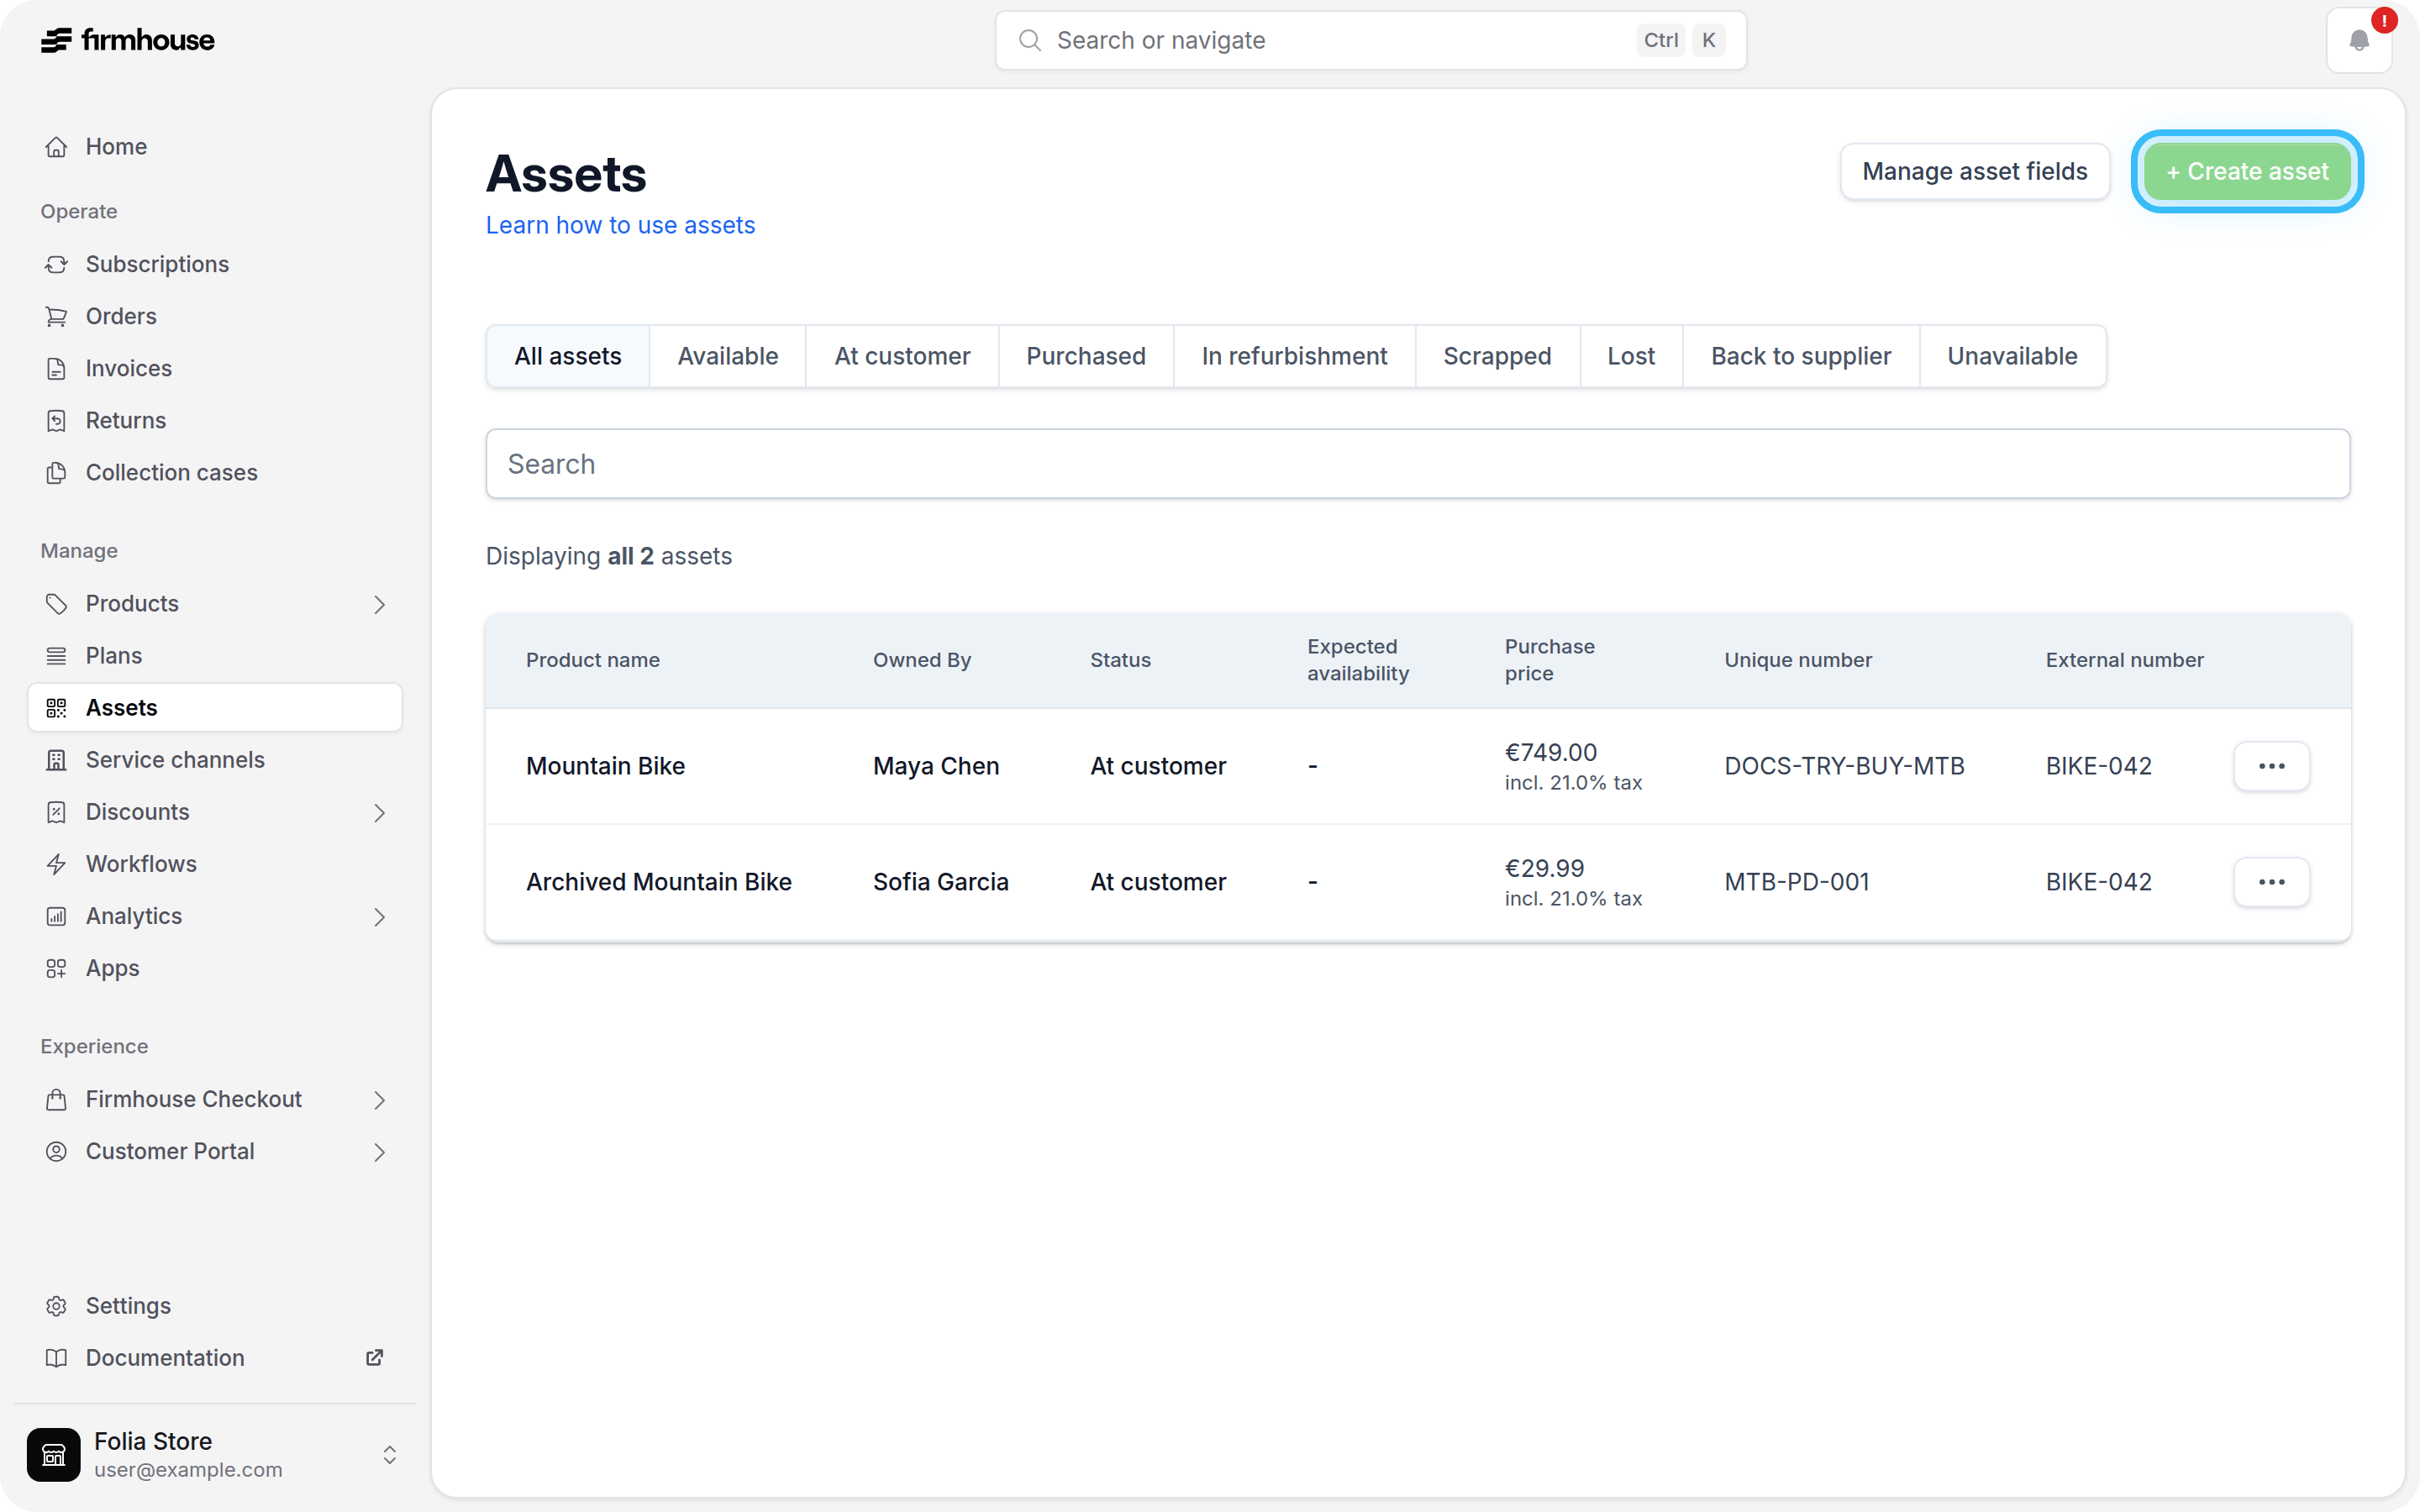
Task: Click the Plans list icon
Action: click(x=57, y=656)
